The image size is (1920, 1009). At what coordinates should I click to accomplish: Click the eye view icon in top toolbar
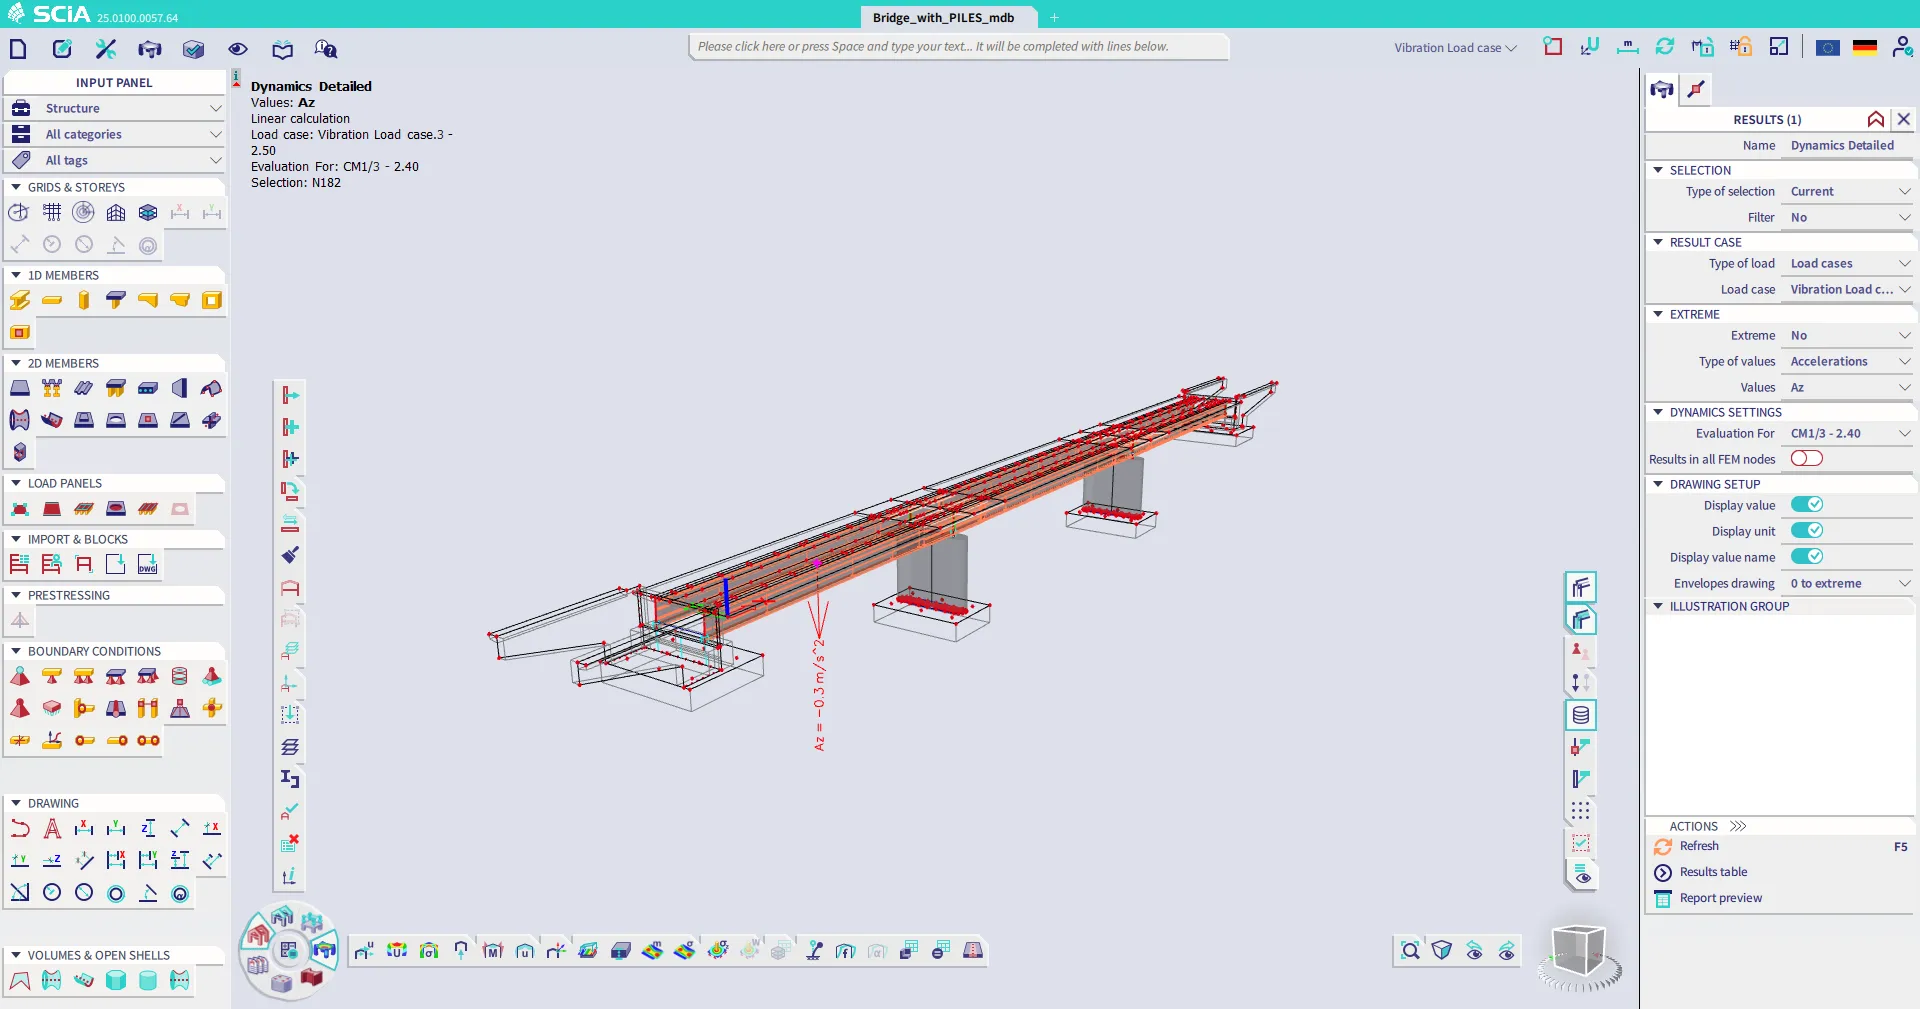238,49
